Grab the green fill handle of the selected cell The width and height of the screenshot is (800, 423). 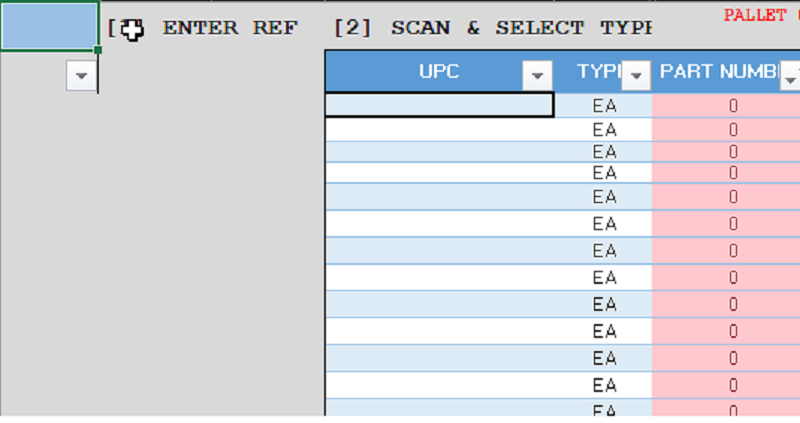point(98,50)
